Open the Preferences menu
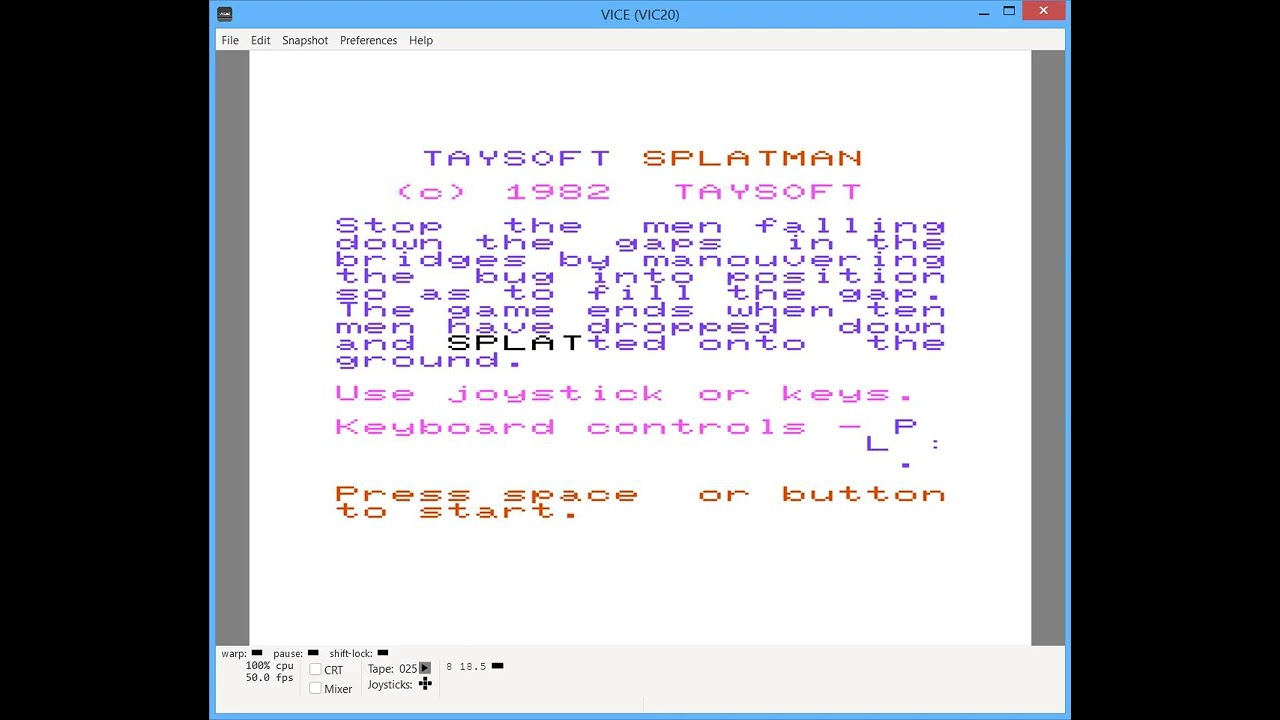Screen dimensions: 1280x720 pos(368,40)
